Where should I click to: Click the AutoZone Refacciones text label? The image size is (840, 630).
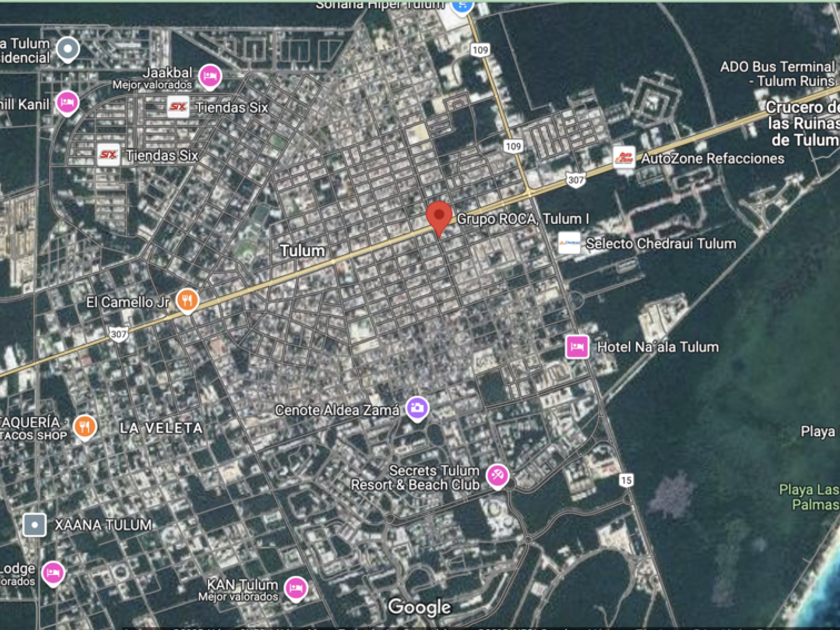712,159
